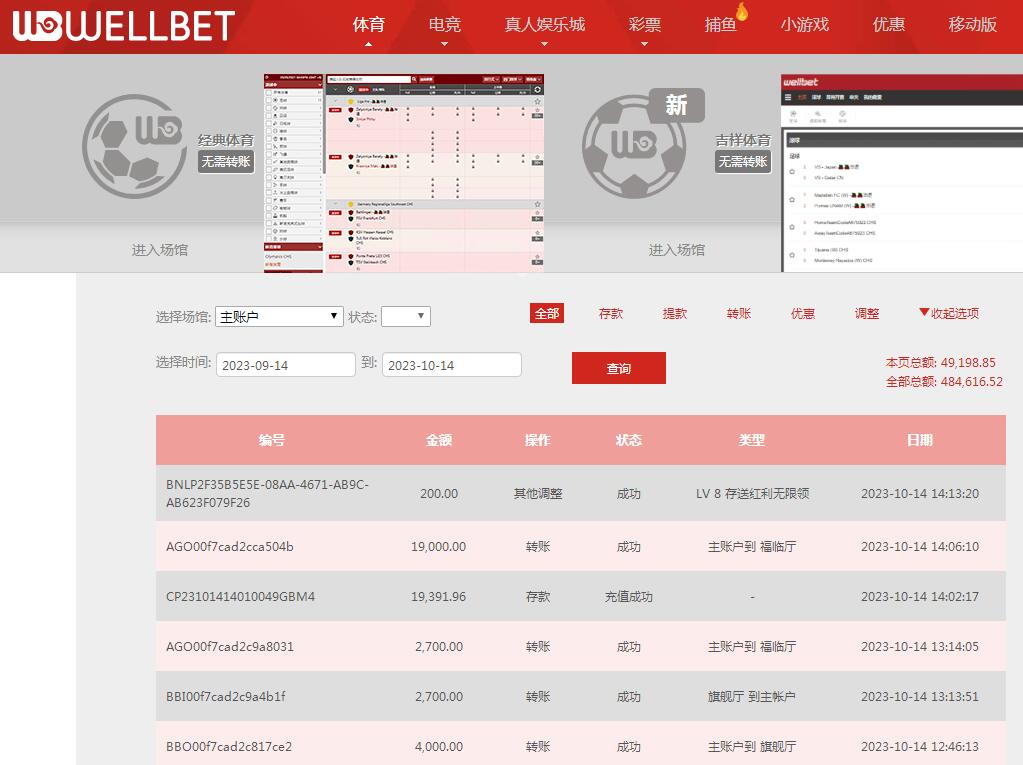The width and height of the screenshot is (1023, 765).
Task: Click the 其他调整 operation cell
Action: (538, 494)
